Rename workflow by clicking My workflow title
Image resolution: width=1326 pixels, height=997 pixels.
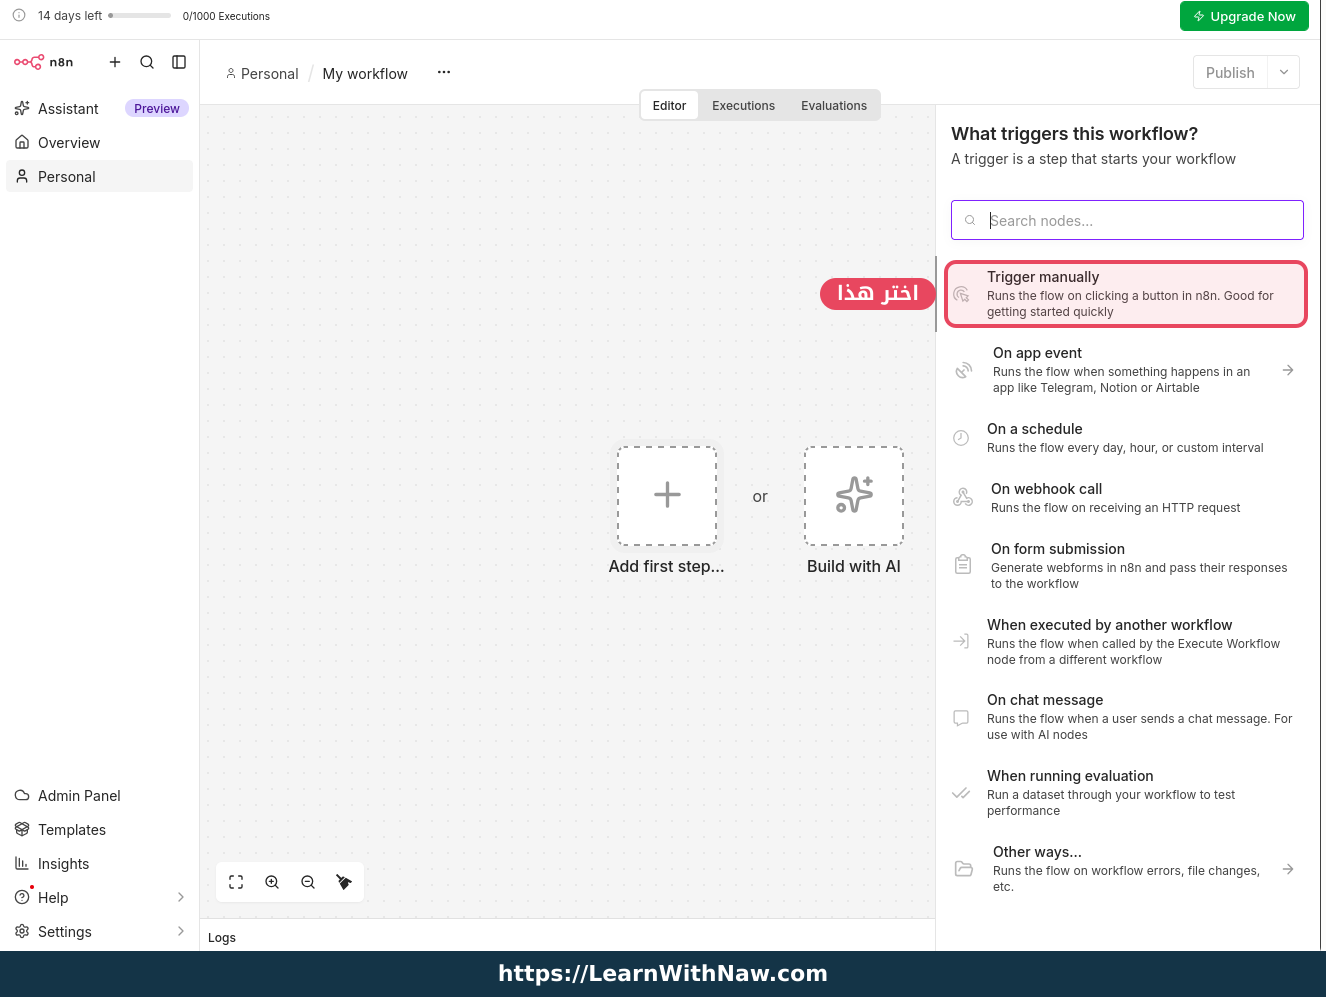point(365,74)
